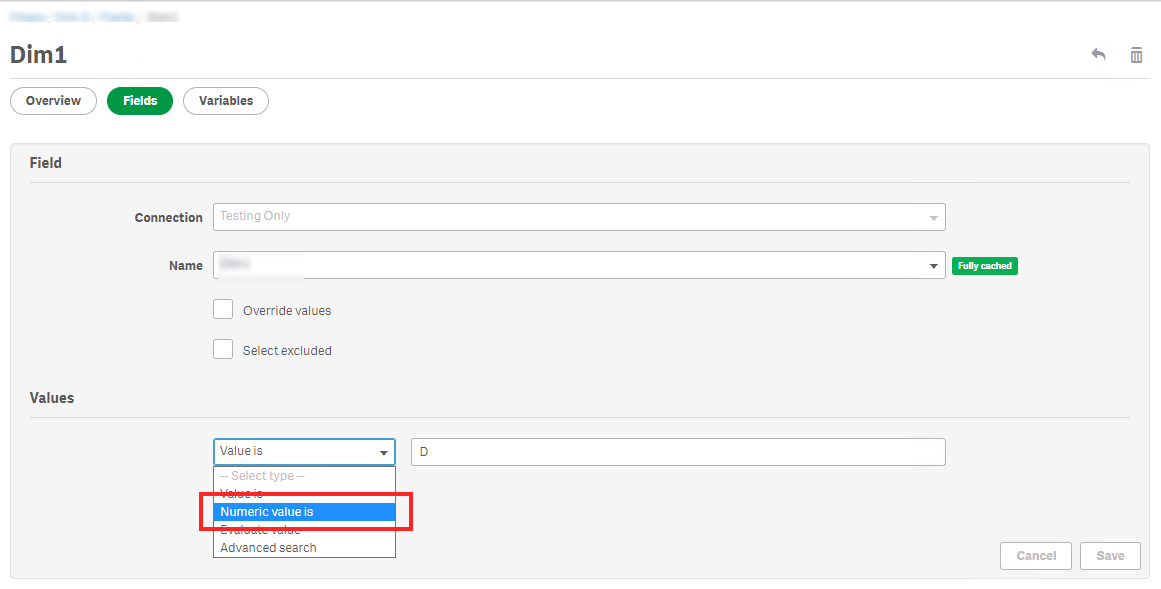Click the green Fully cached badge
Viewport: 1161px width, 589px height.
pos(984,266)
